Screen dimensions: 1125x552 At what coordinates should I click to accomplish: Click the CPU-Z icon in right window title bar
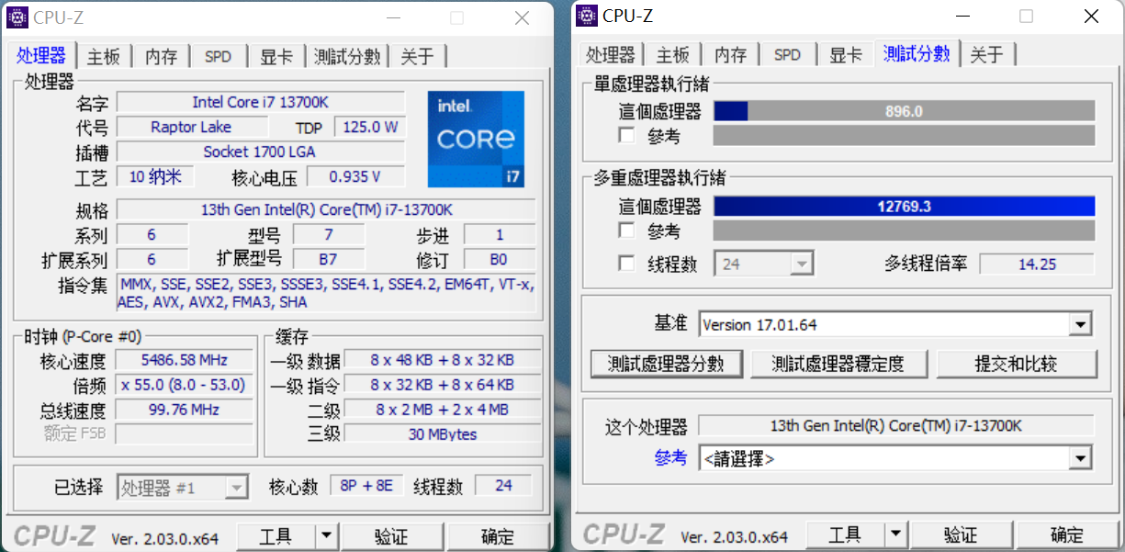(x=587, y=15)
